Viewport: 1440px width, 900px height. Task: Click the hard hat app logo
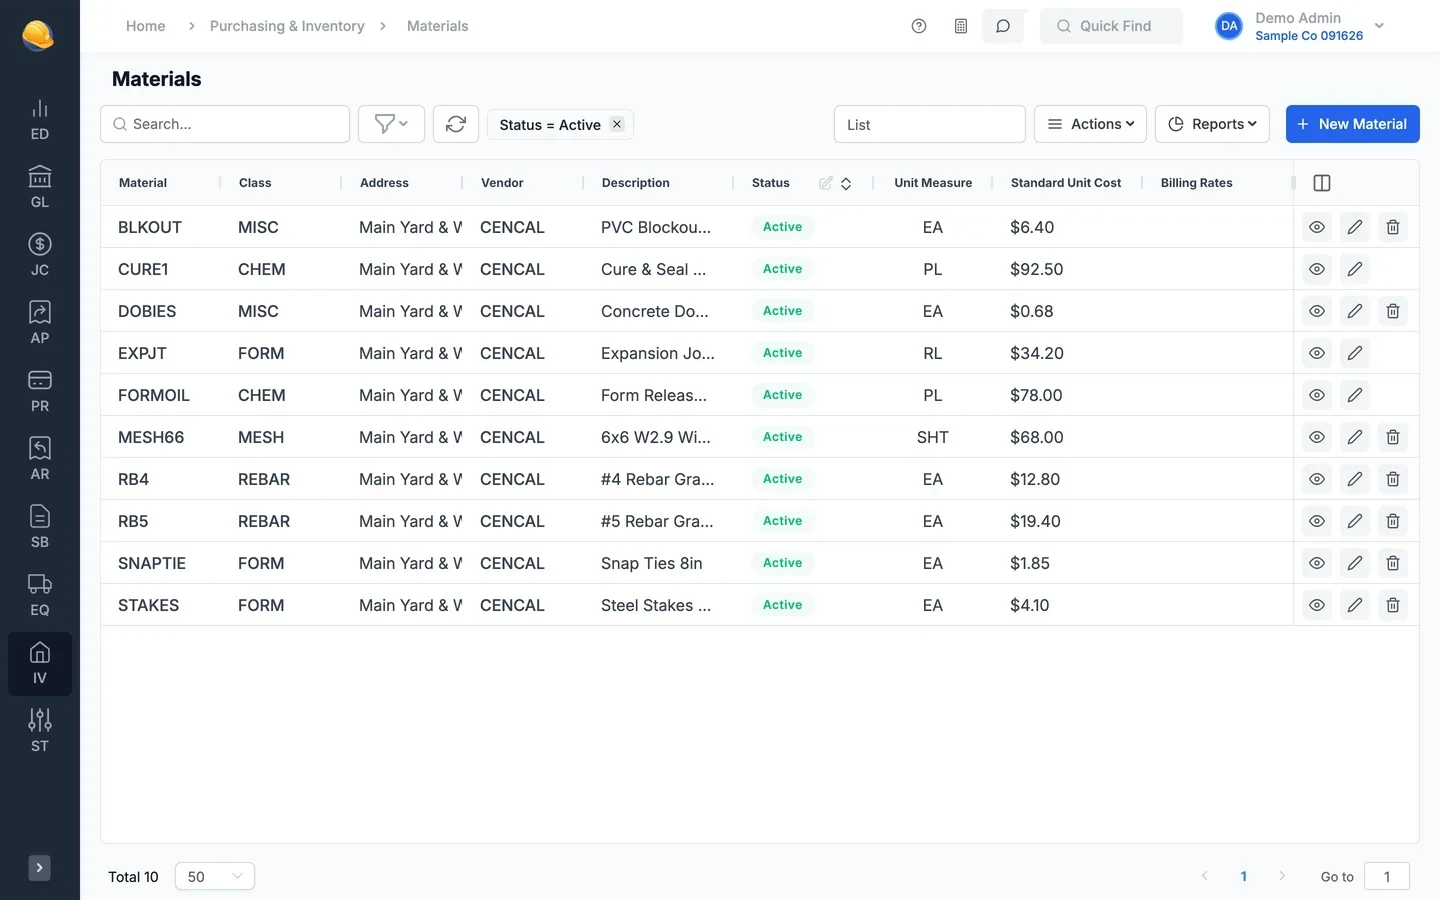(x=38, y=35)
